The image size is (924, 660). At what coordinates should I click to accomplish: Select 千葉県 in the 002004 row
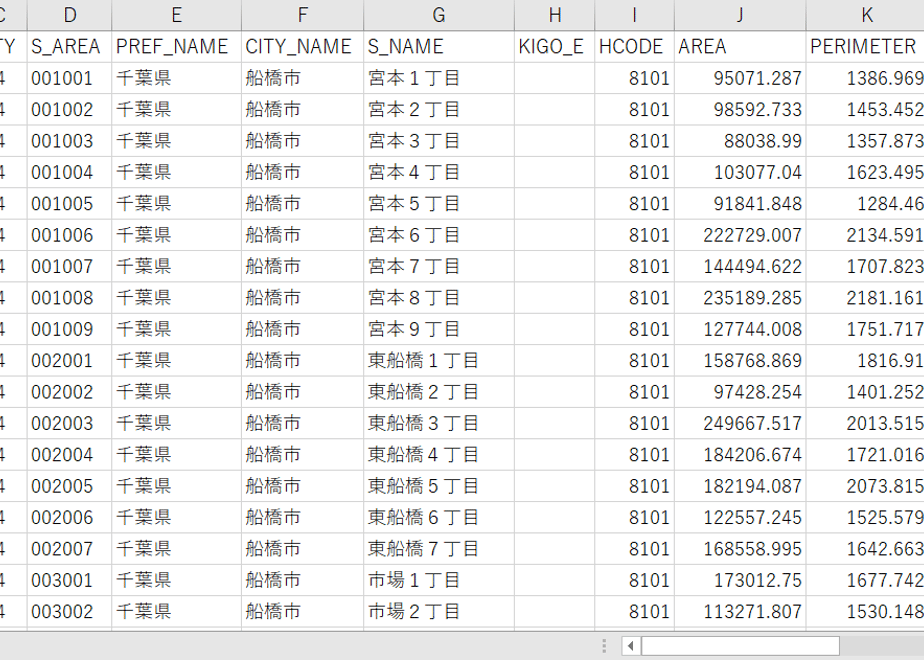click(x=176, y=454)
